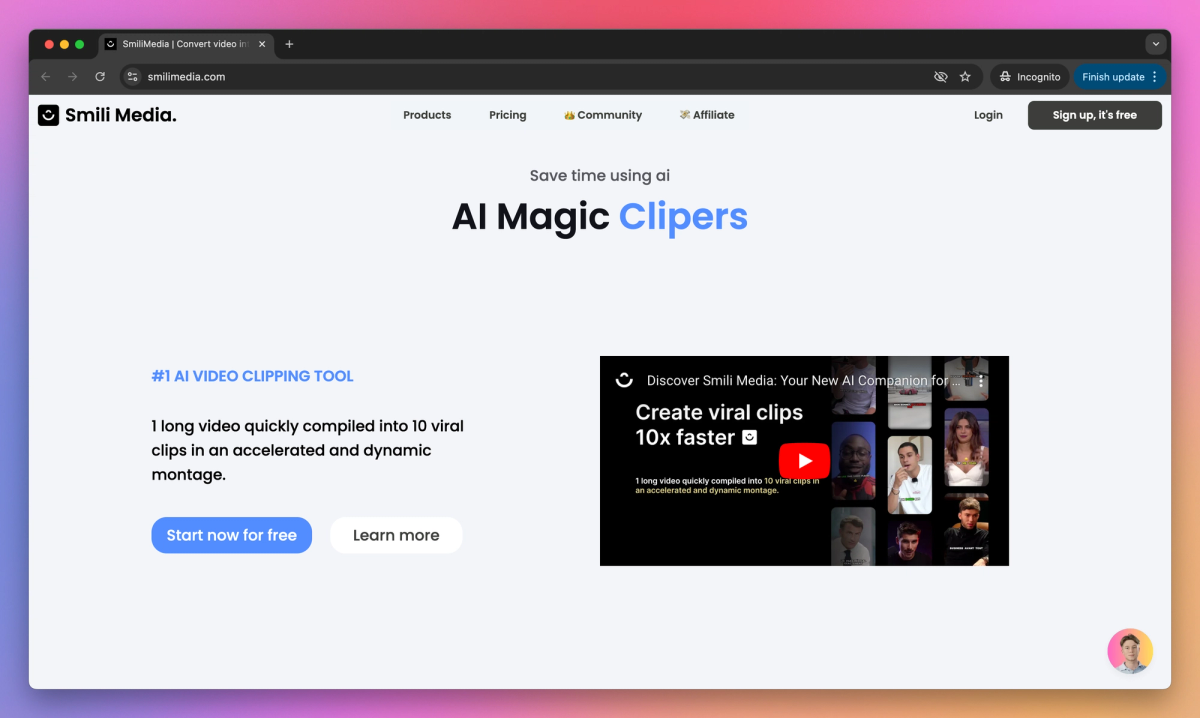Open site information icon in address bar
This screenshot has height=718, width=1200.
(x=132, y=77)
